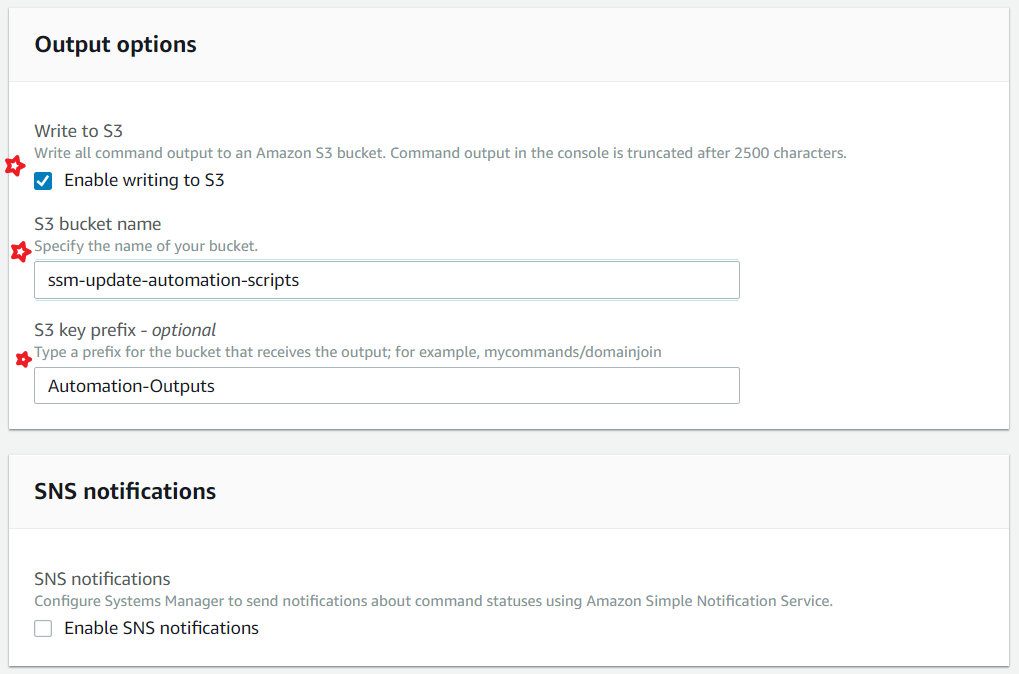Click the 'S3 key prefix - optional' label
The height and width of the screenshot is (674, 1019).
click(x=125, y=330)
